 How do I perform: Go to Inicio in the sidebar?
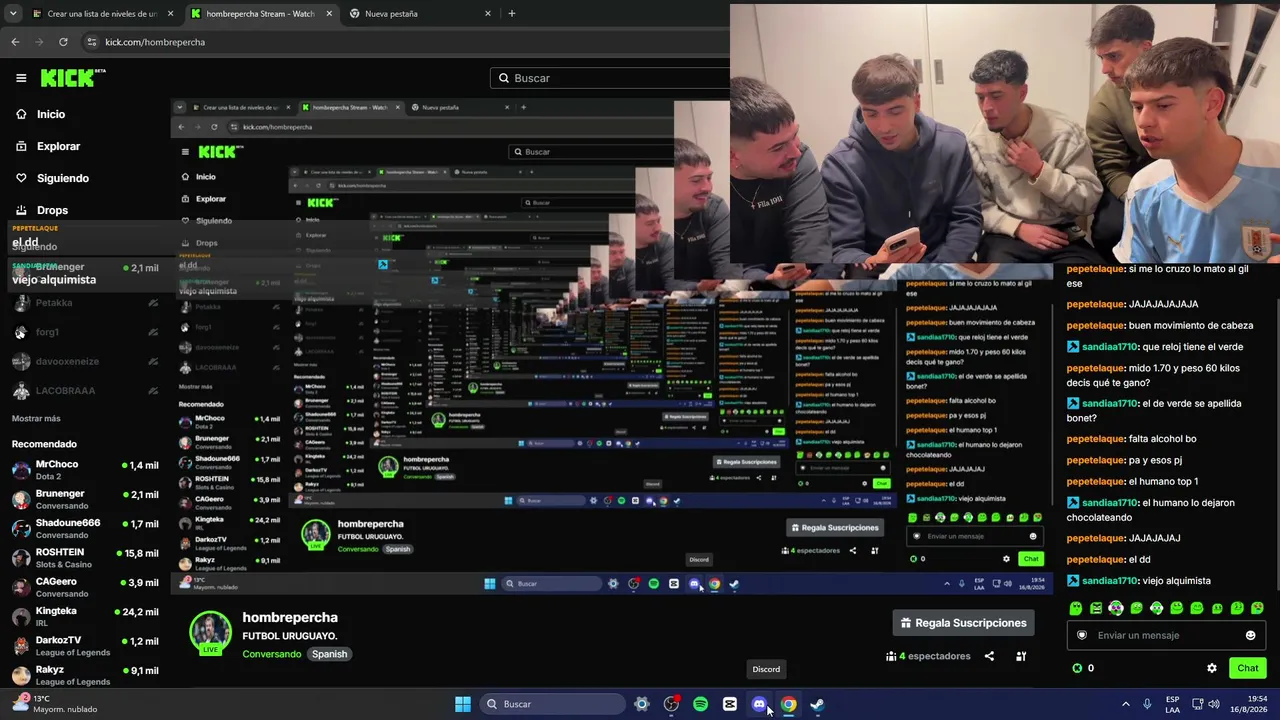pyautogui.click(x=41, y=114)
